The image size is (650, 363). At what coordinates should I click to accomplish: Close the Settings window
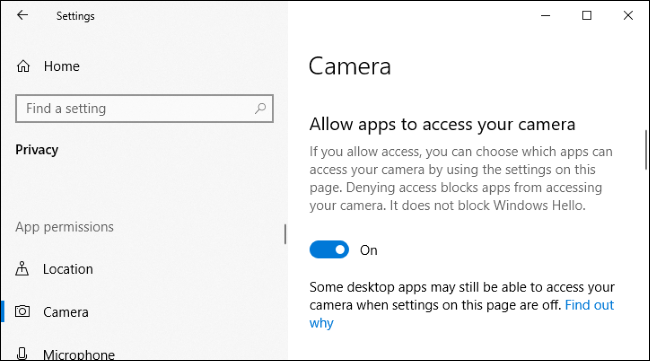click(x=628, y=16)
